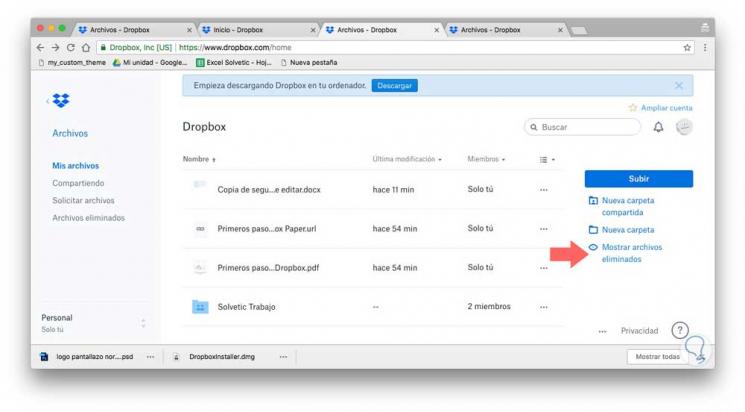
Task: Open Miembros column dropdown
Action: pyautogui.click(x=486, y=159)
